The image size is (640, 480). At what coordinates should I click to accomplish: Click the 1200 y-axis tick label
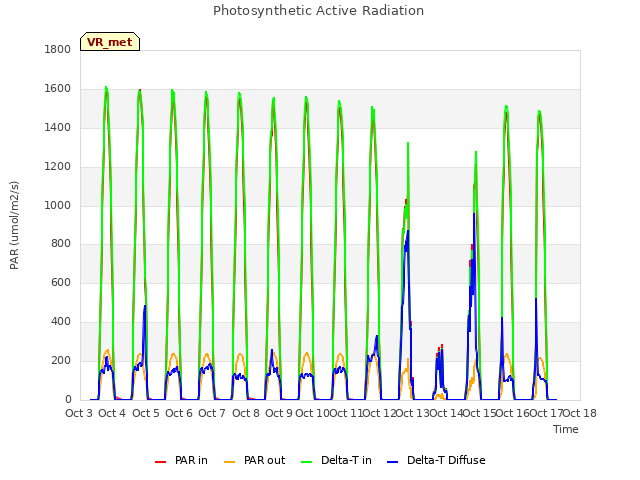(58, 167)
